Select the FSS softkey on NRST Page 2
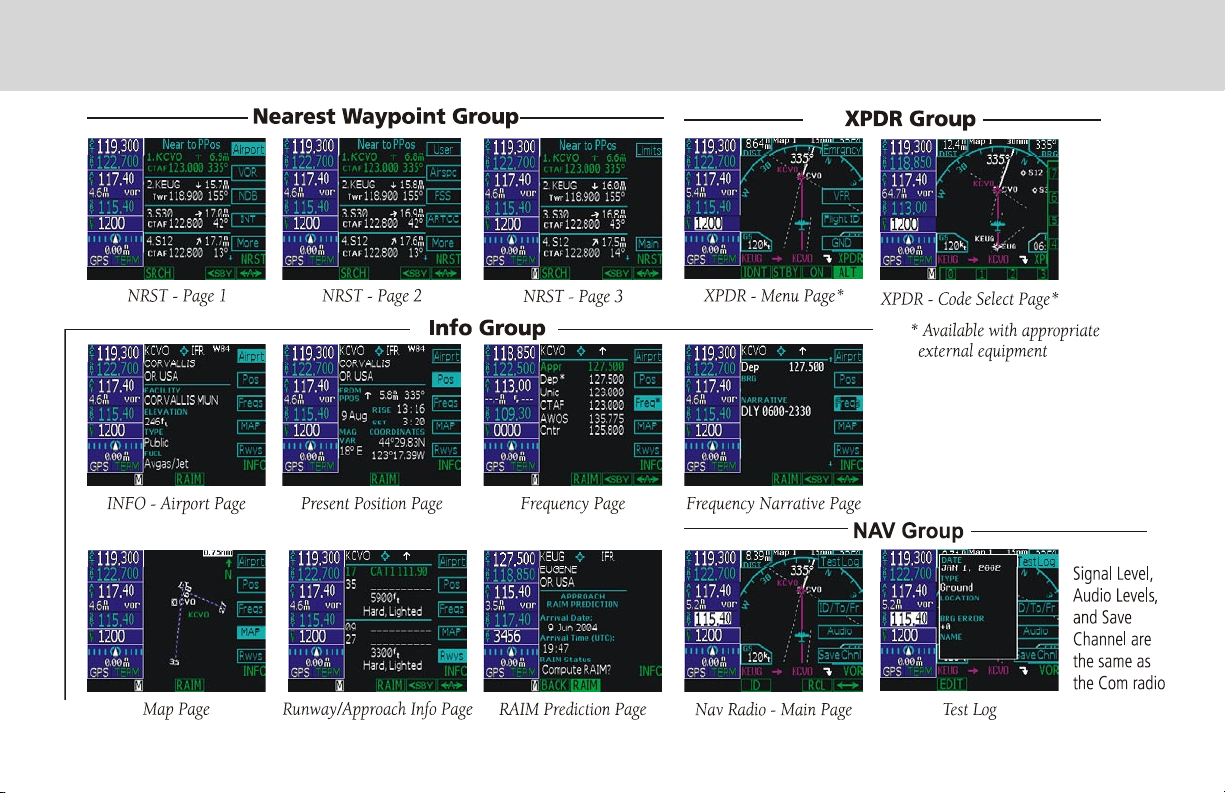The image size is (1225, 793). point(443,196)
